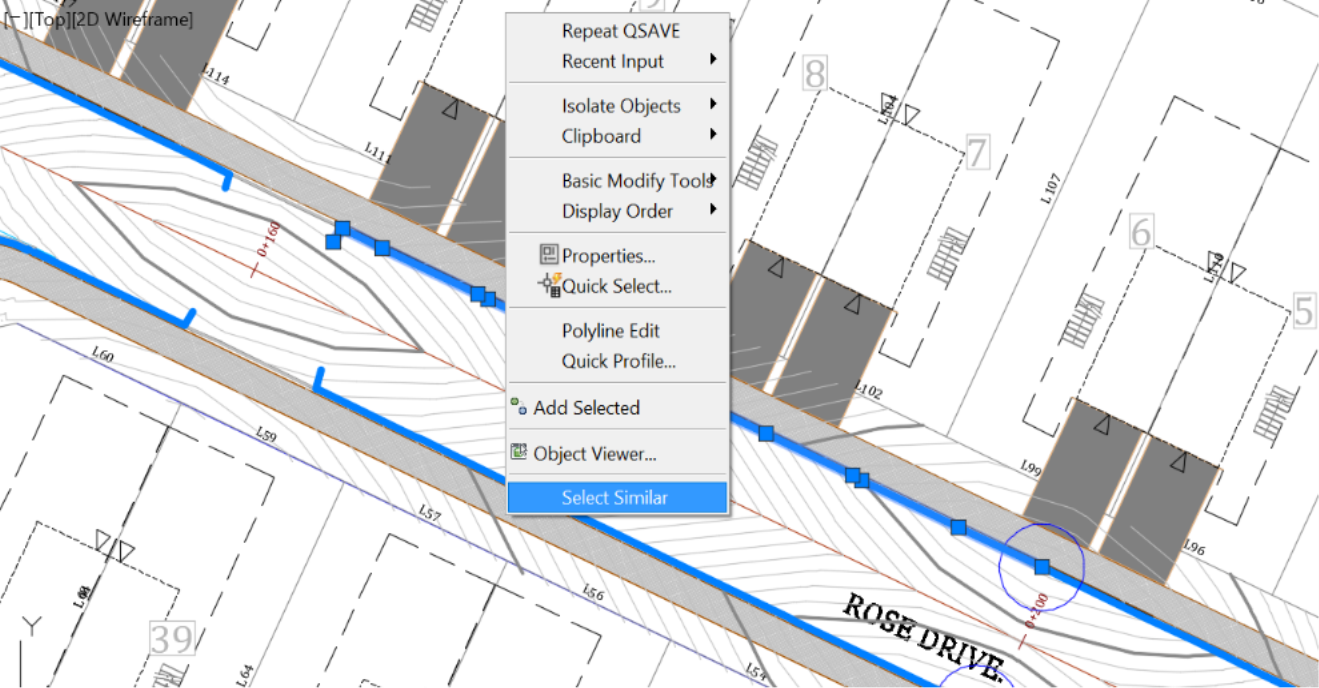
Task: Click the L57 line label
Action: [x=429, y=514]
